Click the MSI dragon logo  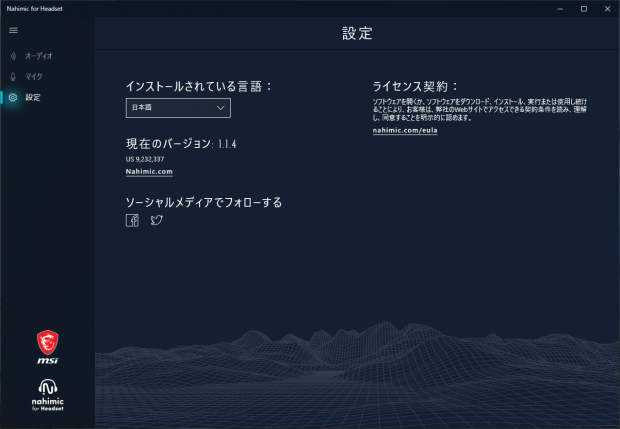[48, 347]
